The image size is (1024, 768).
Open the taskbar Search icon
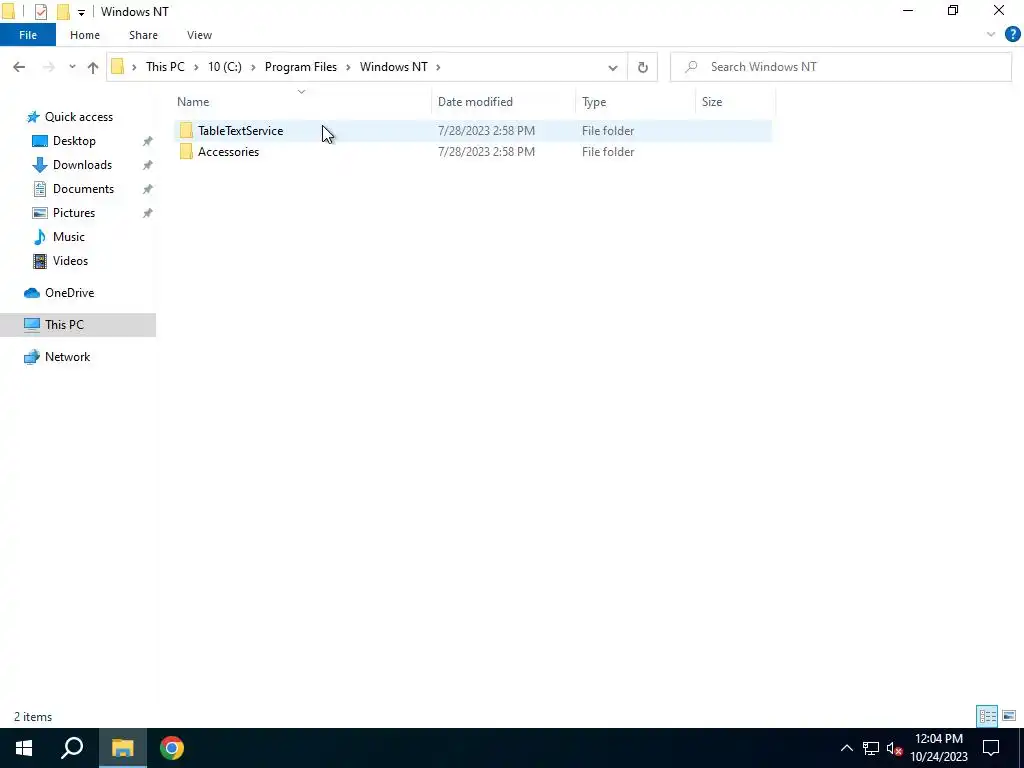tap(72, 748)
